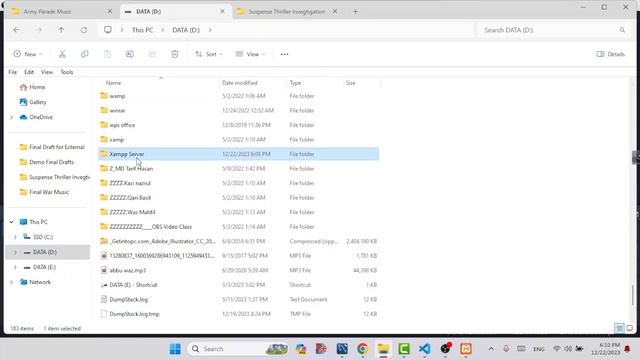Refresh the current folder

84,30
